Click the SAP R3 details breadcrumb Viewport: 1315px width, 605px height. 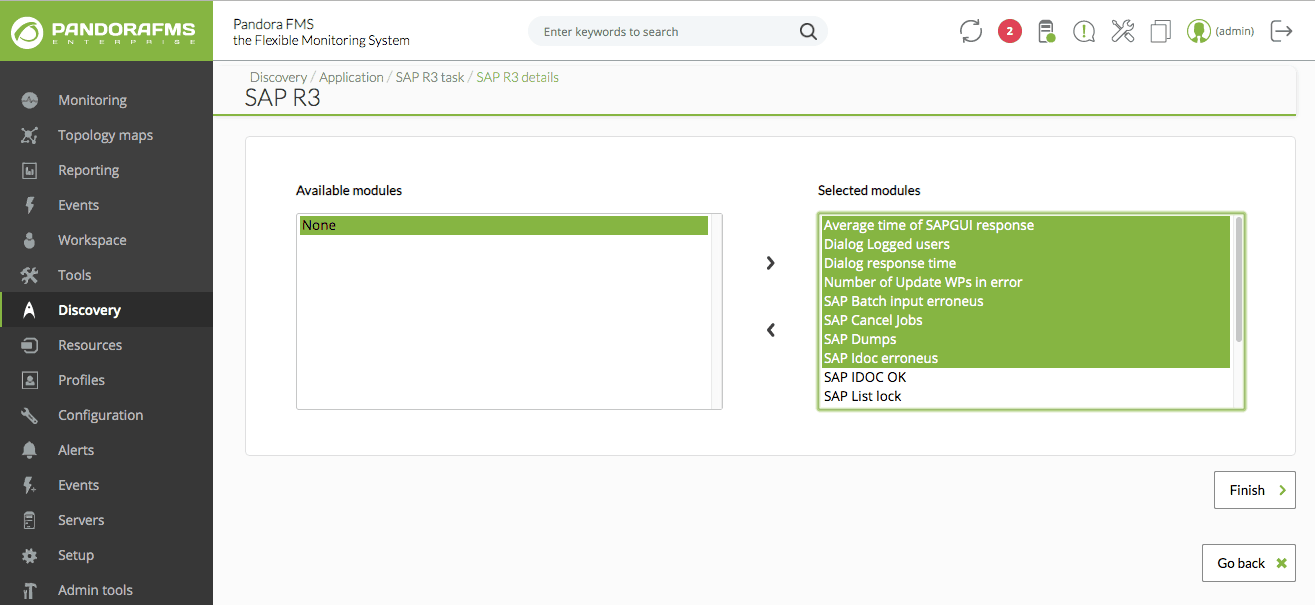518,77
